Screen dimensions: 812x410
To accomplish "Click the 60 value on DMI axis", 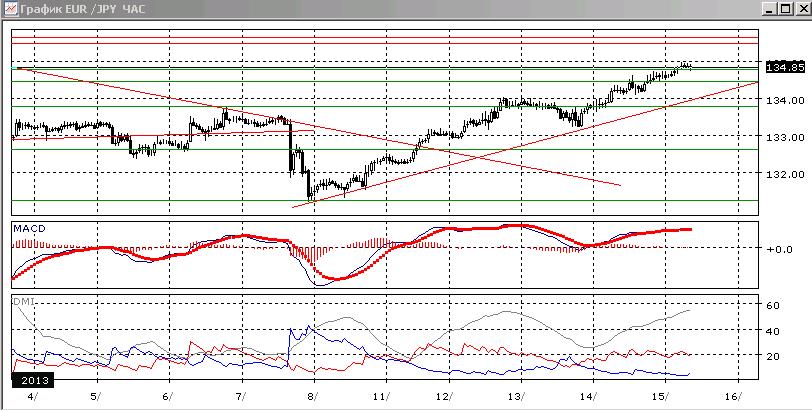I will [x=773, y=305].
